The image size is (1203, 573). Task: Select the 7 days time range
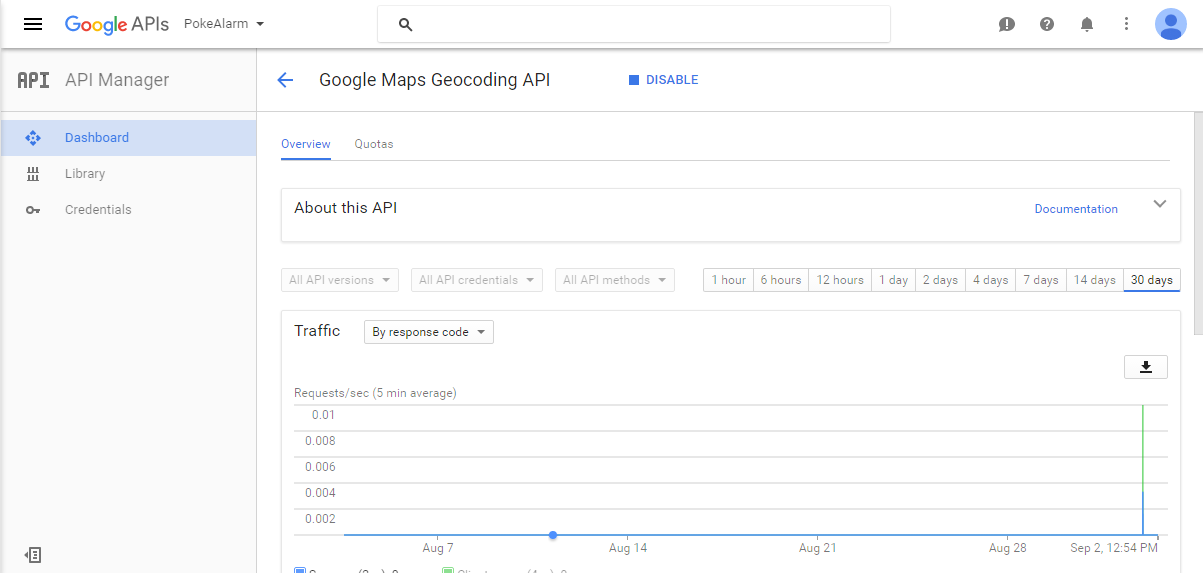pos(1041,280)
